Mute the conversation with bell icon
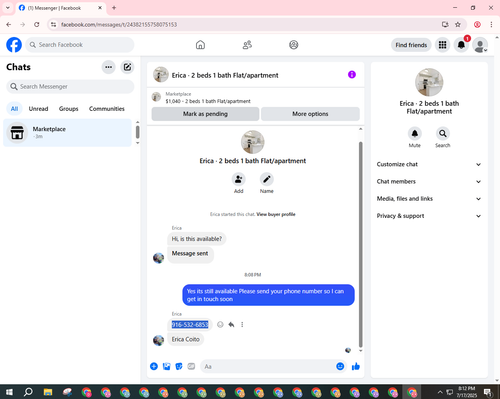The height and width of the screenshot is (399, 500). tap(415, 134)
